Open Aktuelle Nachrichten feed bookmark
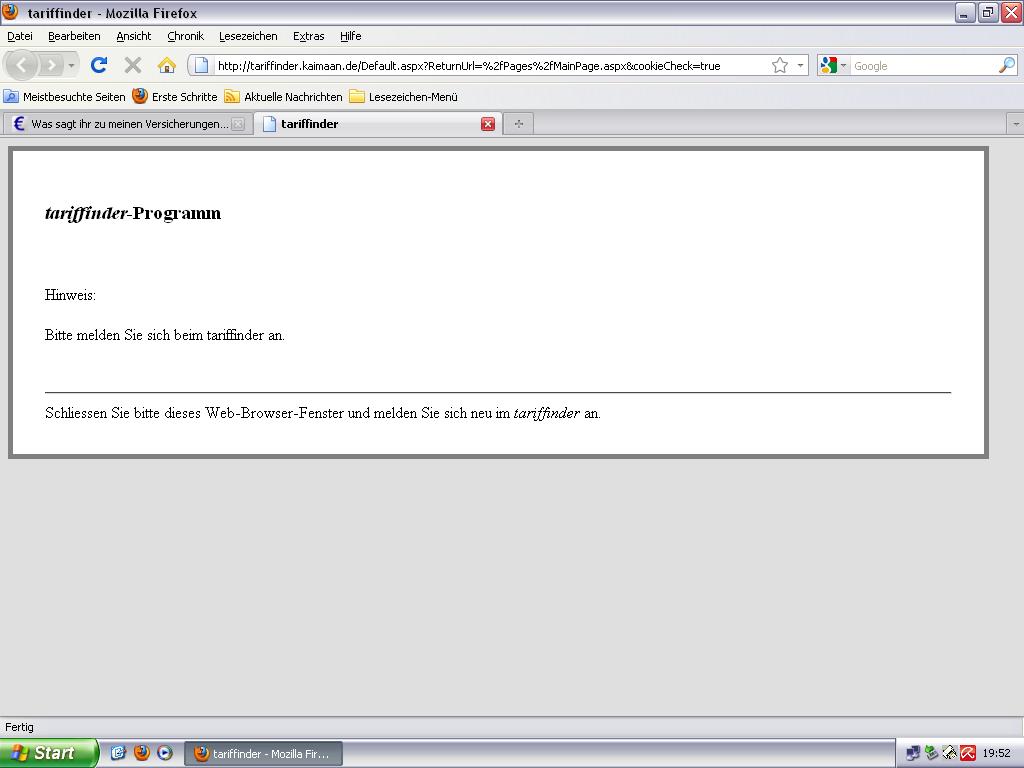The height and width of the screenshot is (768, 1024). coord(283,97)
